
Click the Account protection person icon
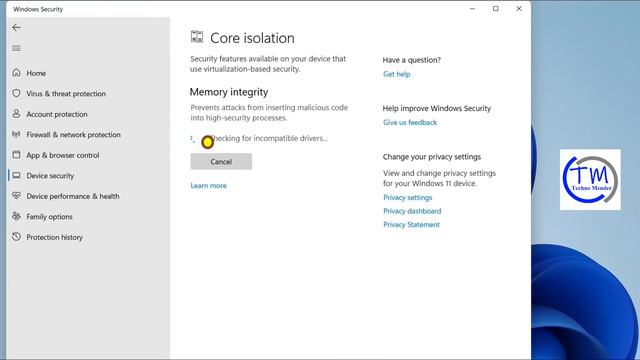tap(16, 113)
